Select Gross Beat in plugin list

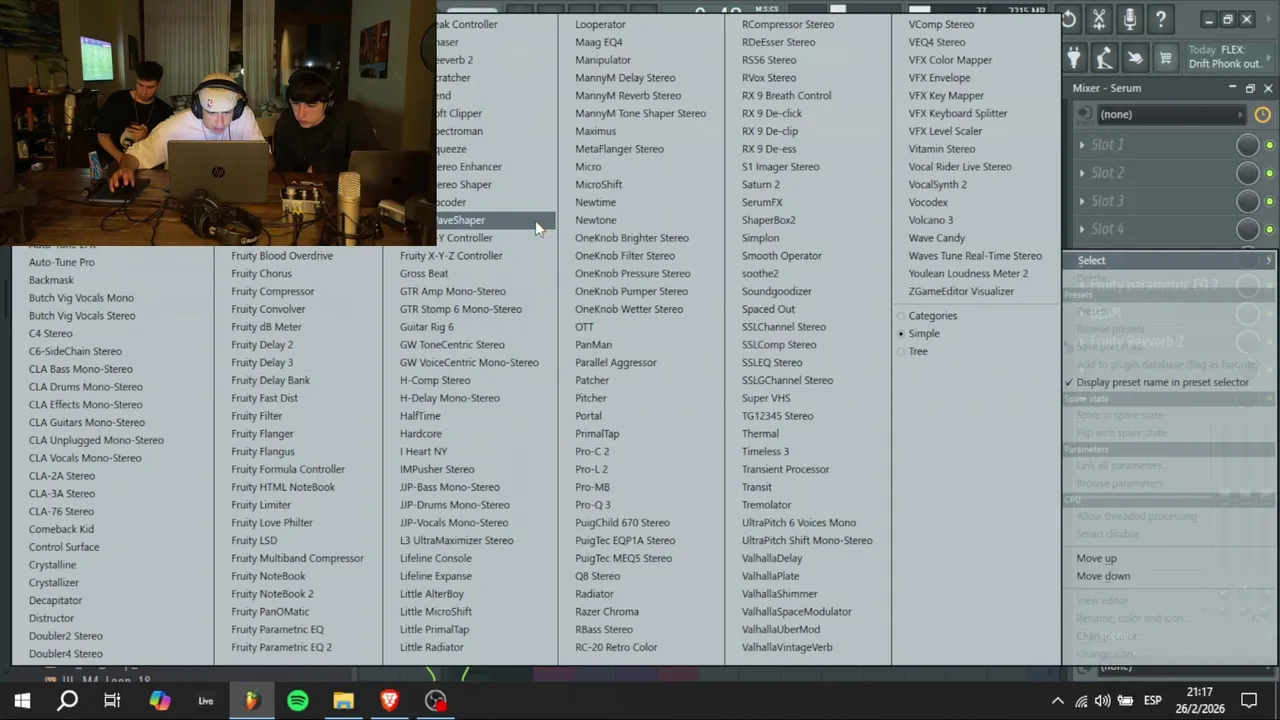point(423,274)
